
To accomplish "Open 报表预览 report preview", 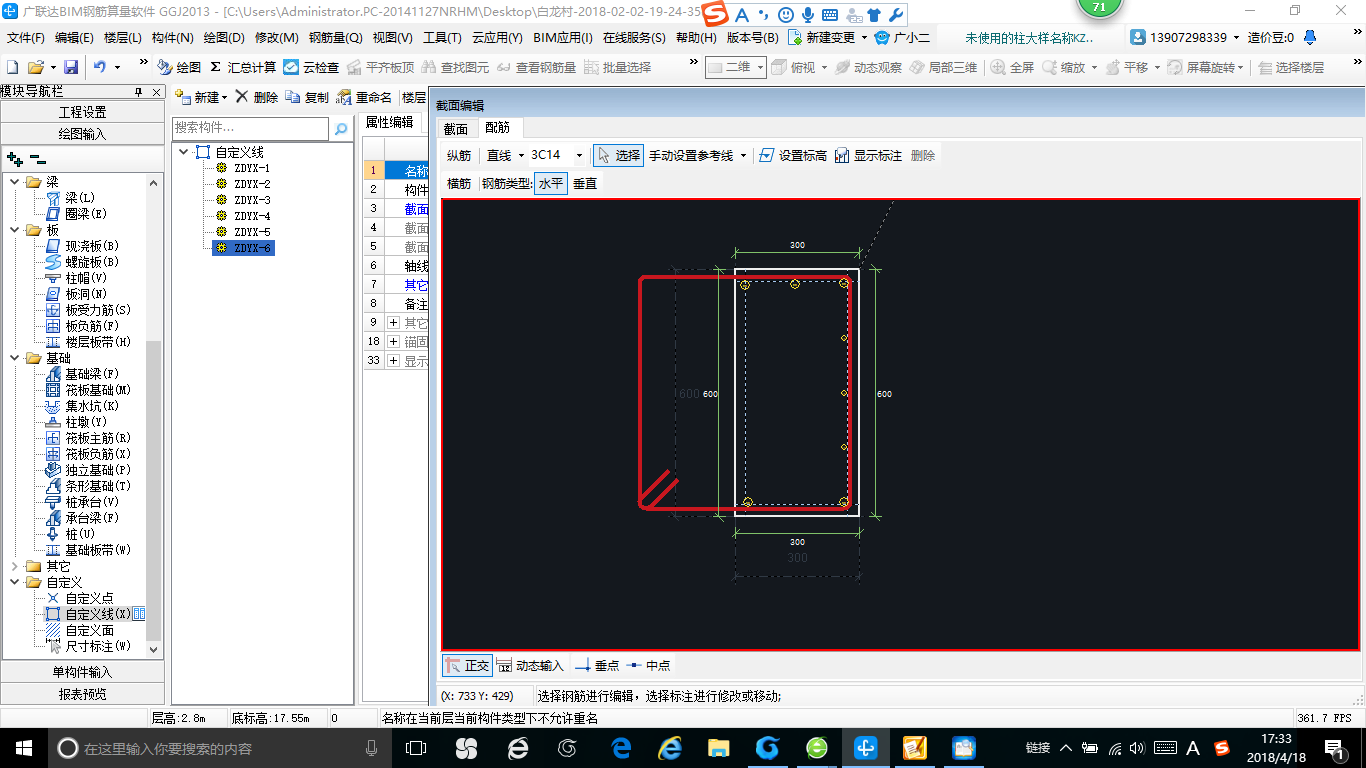I will pyautogui.click(x=83, y=694).
